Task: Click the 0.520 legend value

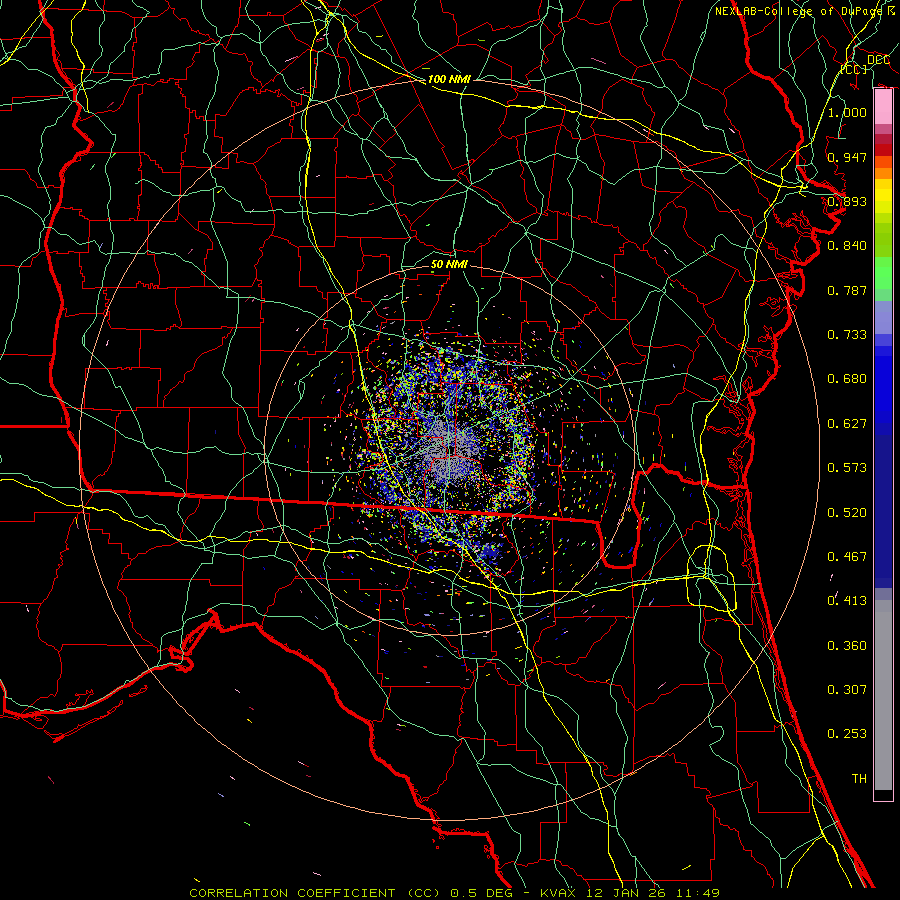Action: [x=847, y=513]
